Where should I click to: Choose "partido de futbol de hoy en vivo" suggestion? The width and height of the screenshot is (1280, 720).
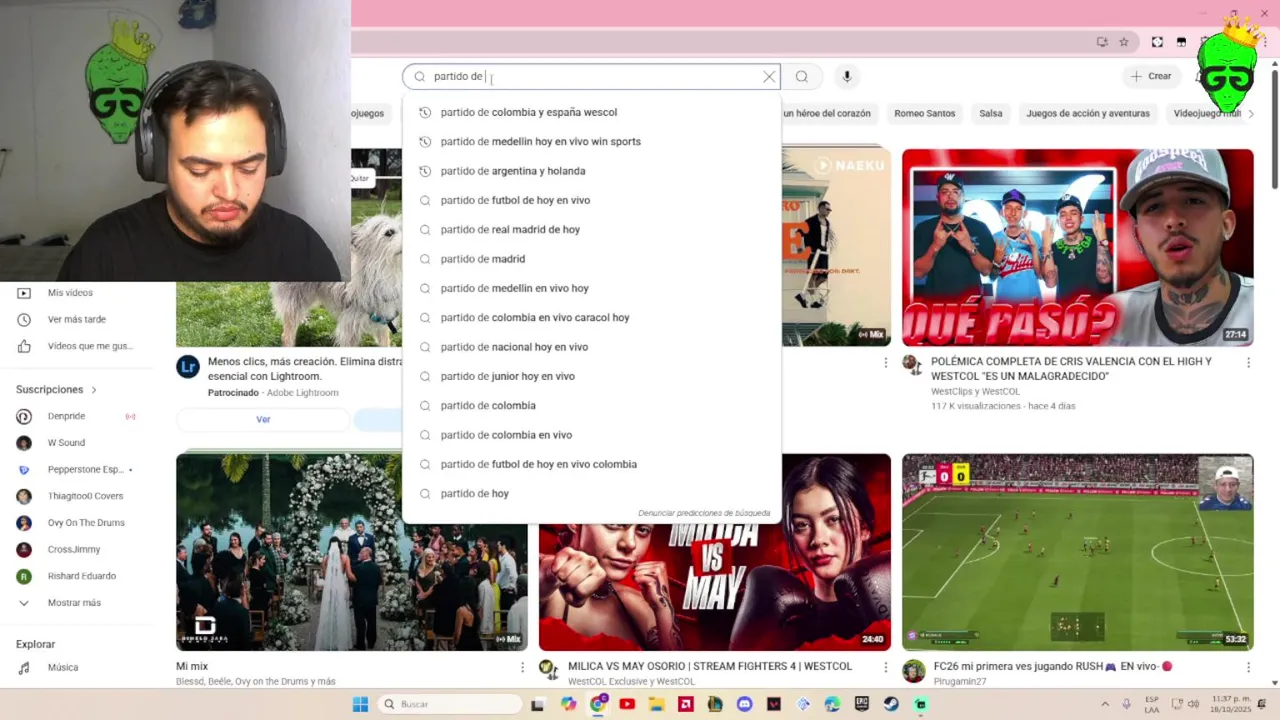pyautogui.click(x=591, y=200)
